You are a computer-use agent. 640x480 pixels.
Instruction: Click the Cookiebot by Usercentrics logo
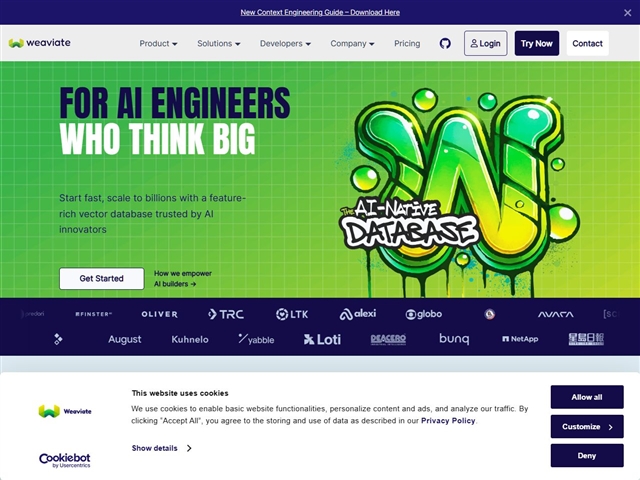pos(65,460)
